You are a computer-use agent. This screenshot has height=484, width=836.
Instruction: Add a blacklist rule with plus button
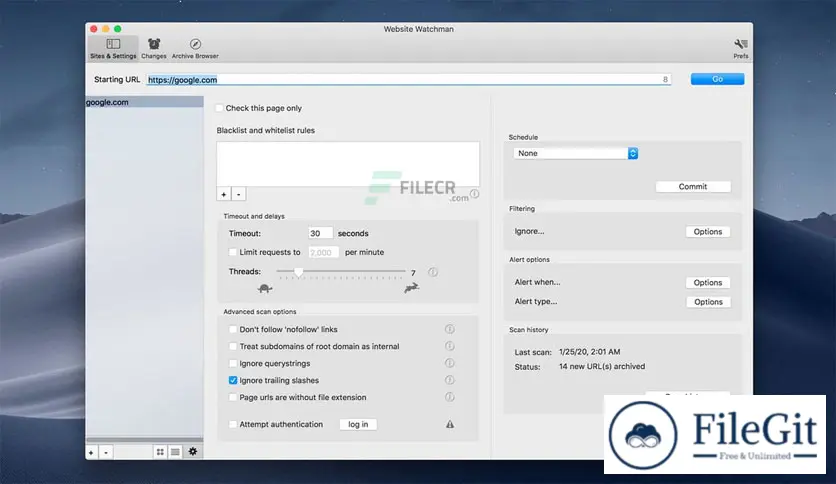coord(224,195)
